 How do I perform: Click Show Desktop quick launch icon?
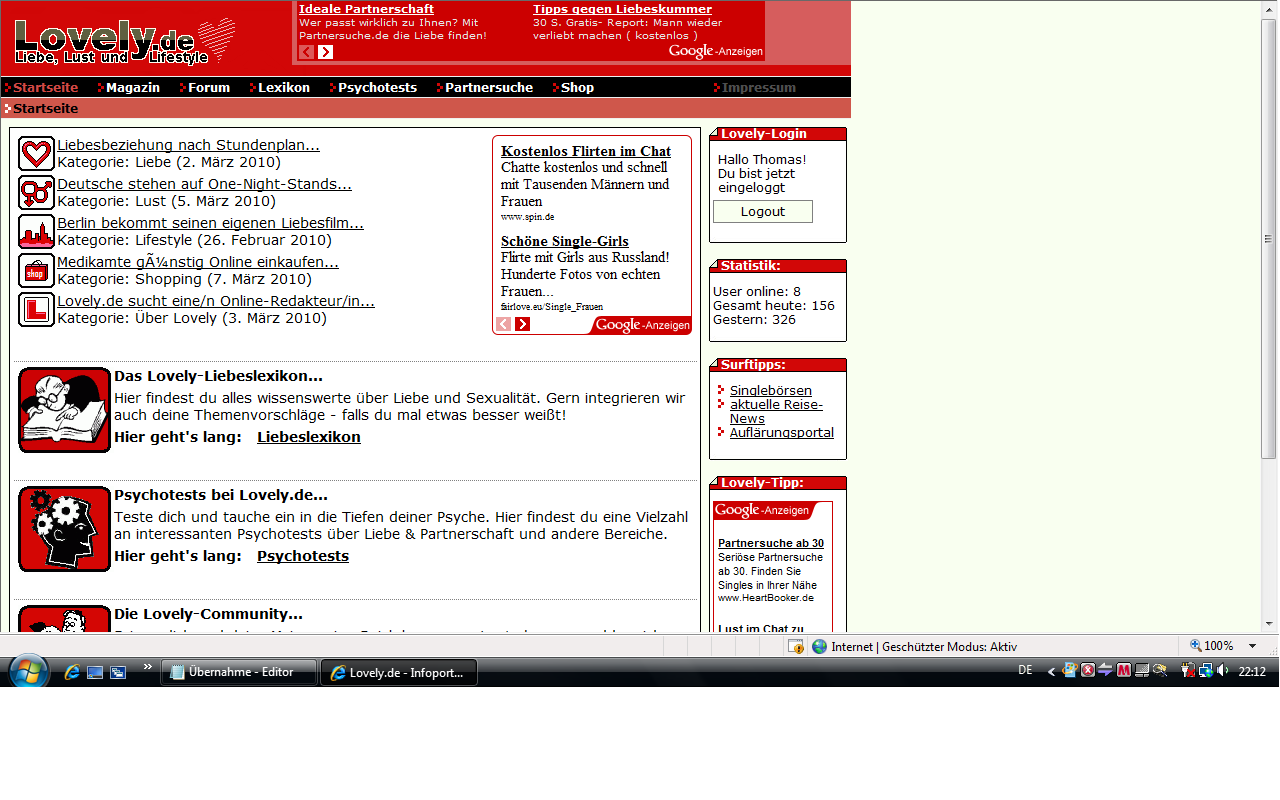click(x=95, y=672)
